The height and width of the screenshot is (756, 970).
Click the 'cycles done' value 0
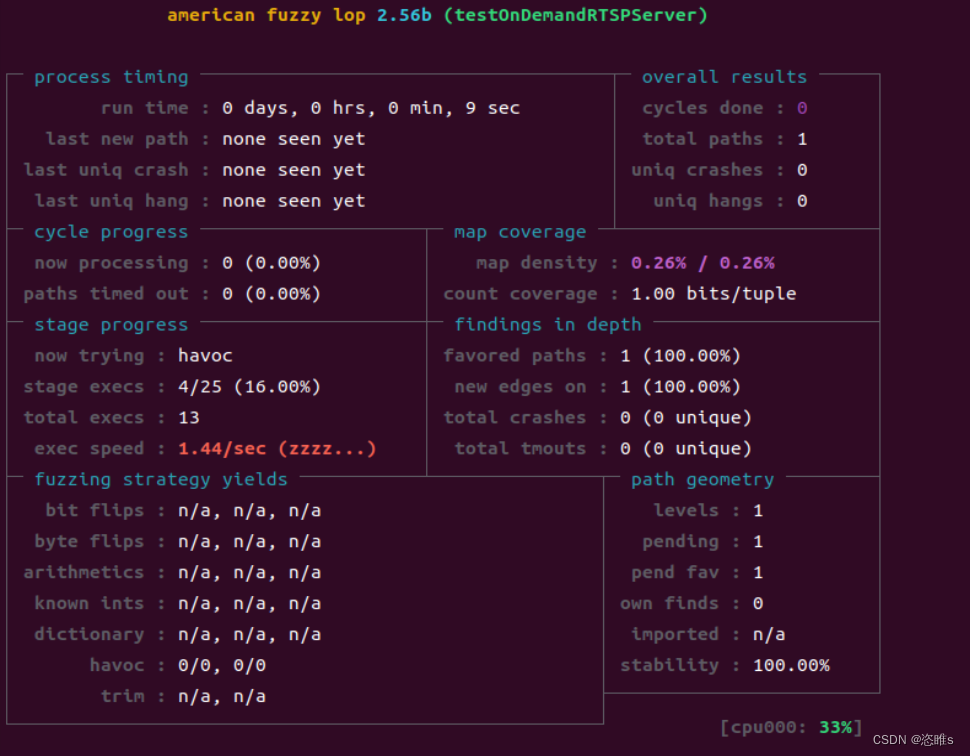pos(802,108)
